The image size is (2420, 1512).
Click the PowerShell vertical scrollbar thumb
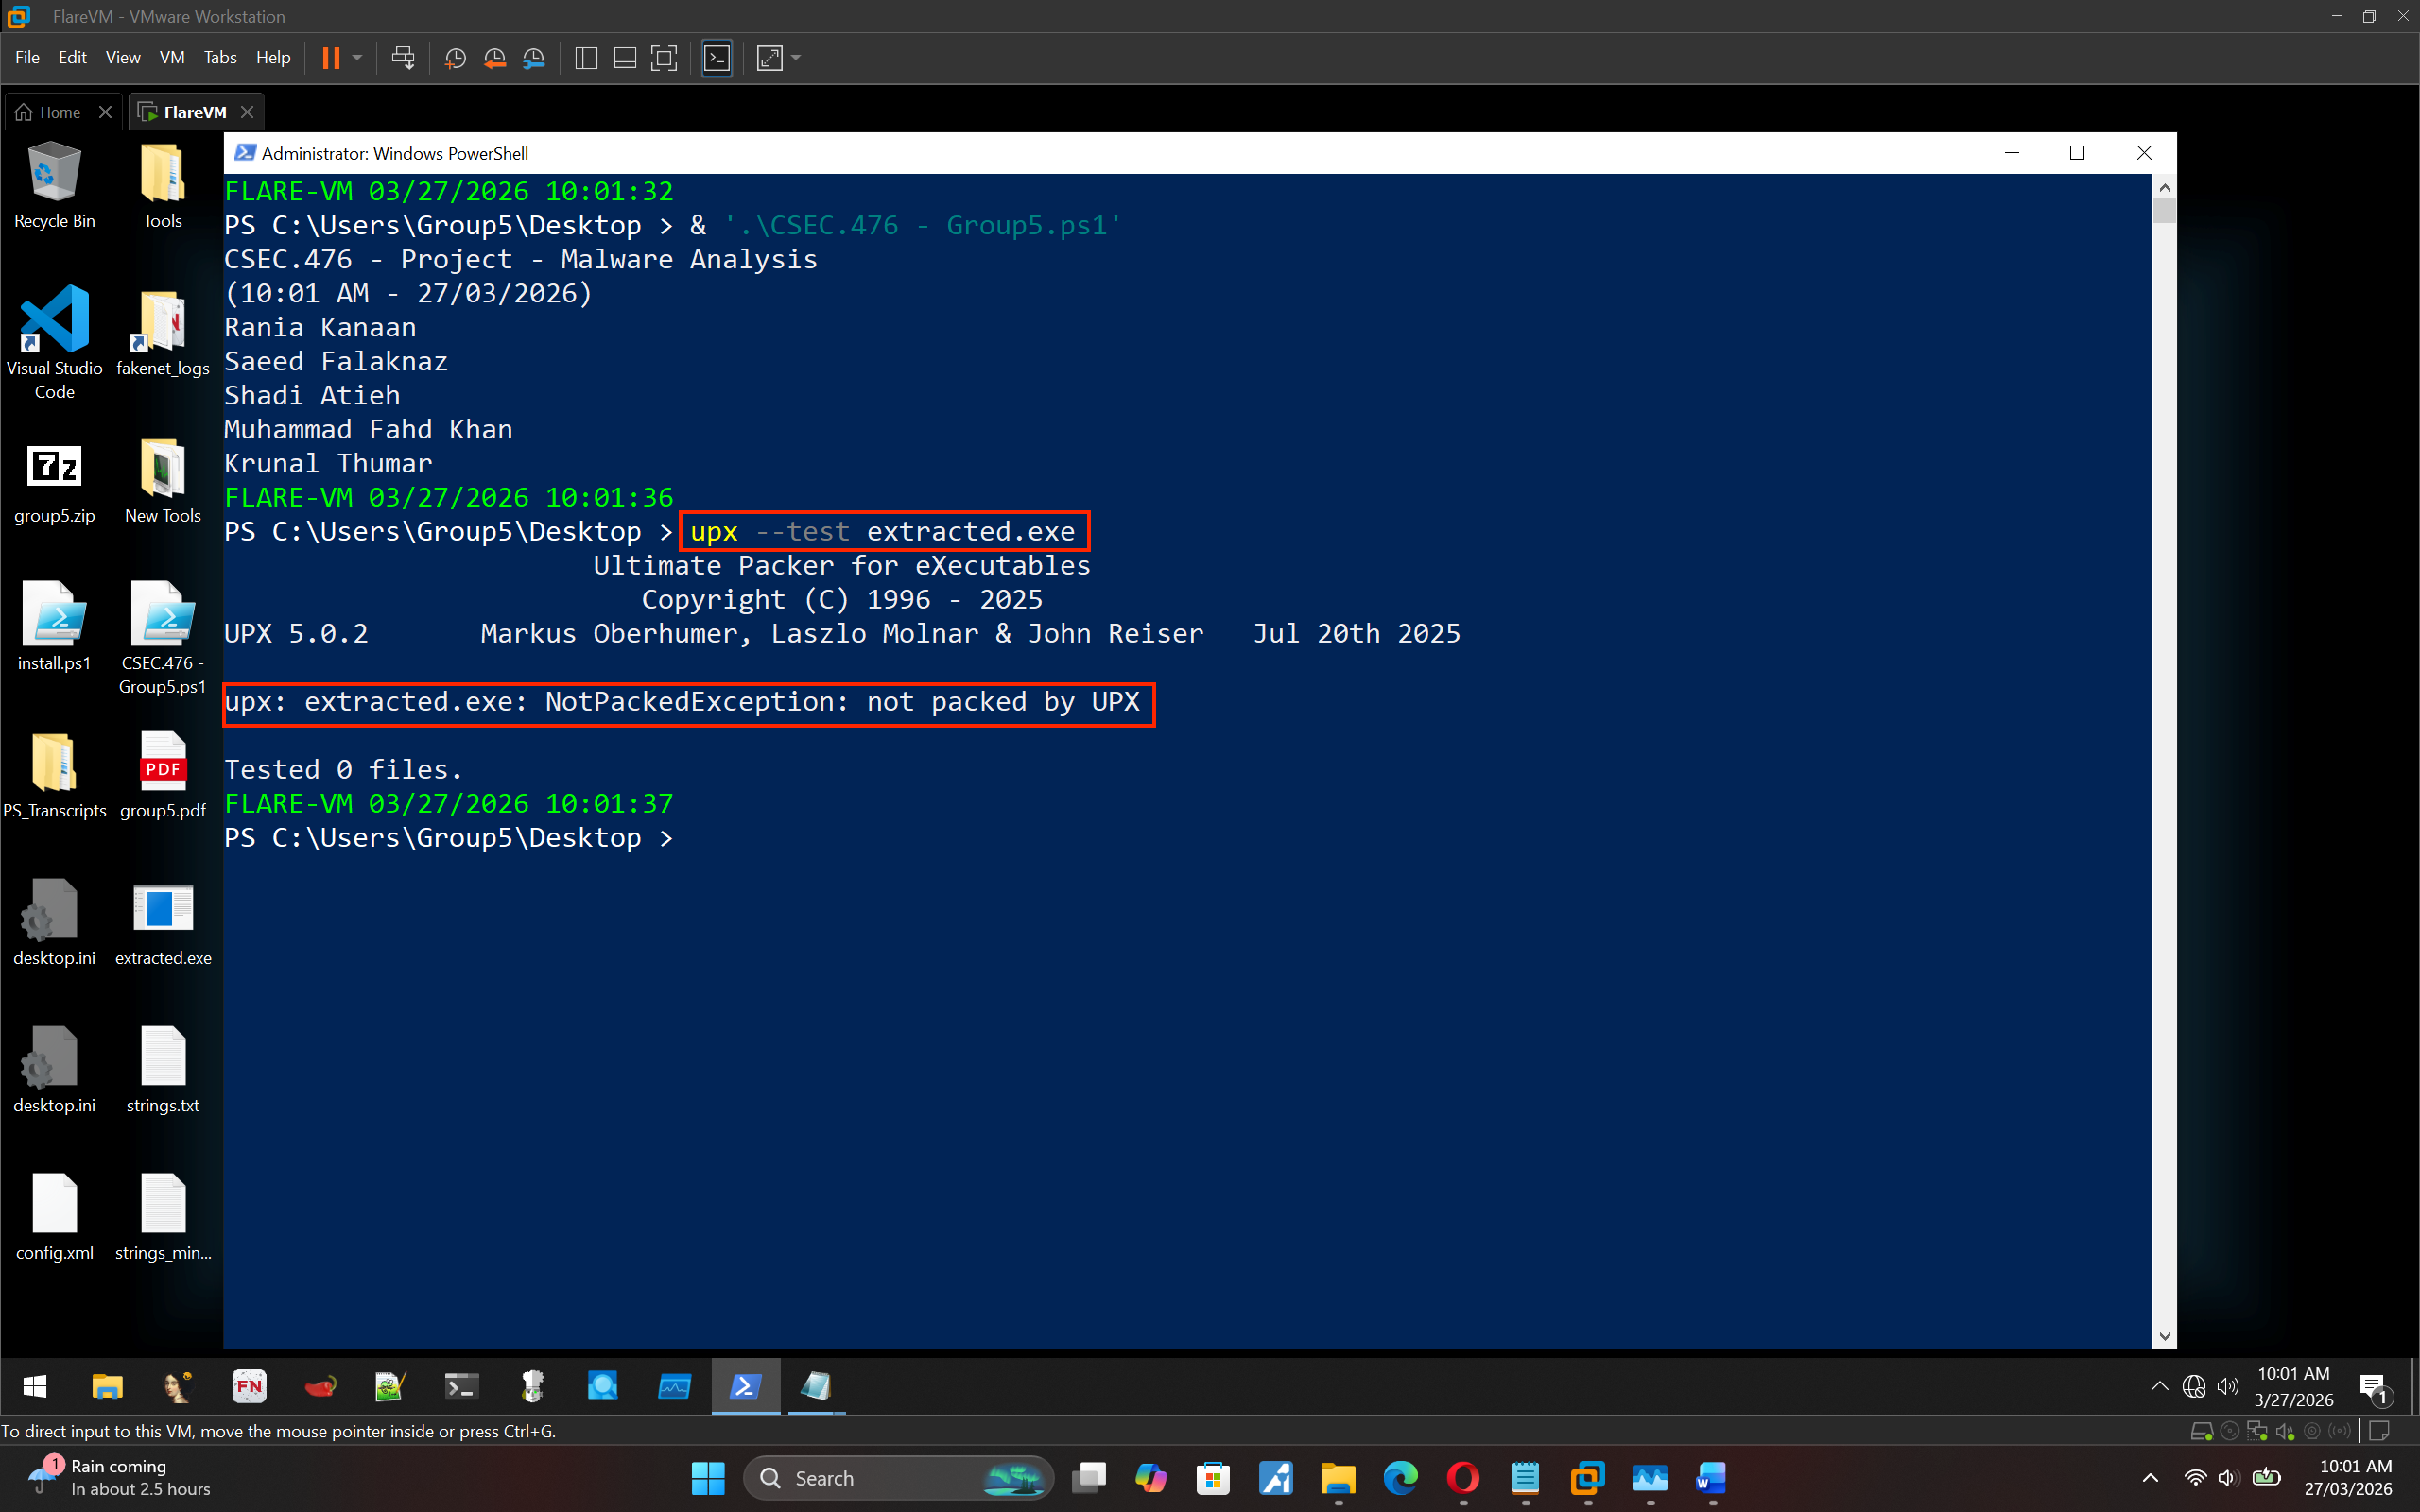click(2165, 211)
